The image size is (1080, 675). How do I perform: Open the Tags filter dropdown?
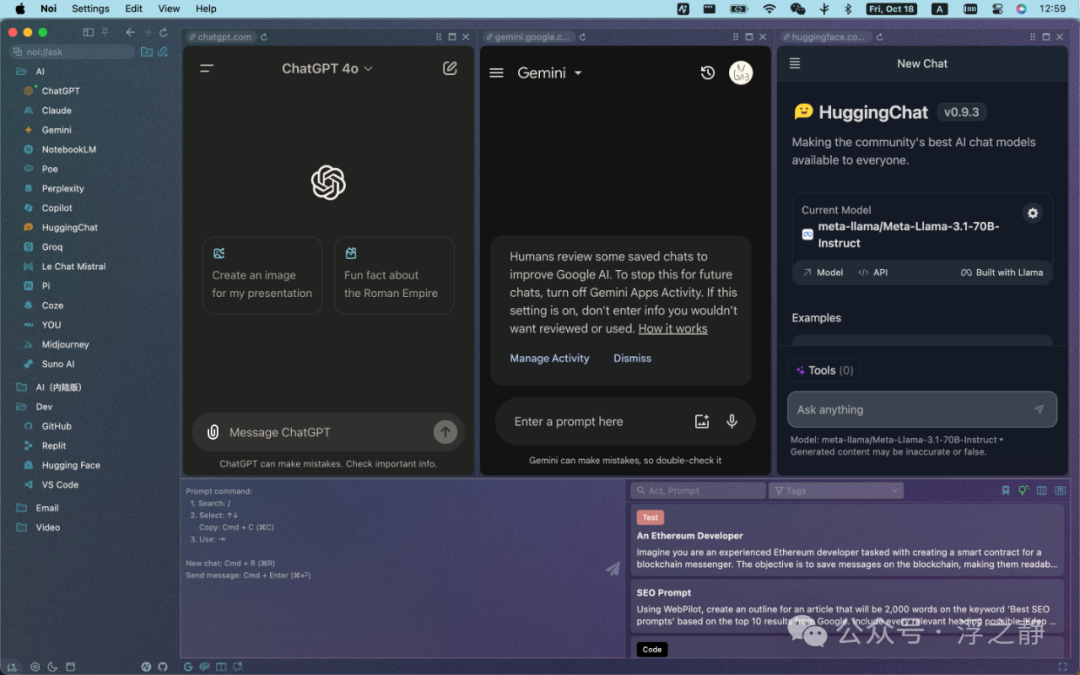(835, 490)
